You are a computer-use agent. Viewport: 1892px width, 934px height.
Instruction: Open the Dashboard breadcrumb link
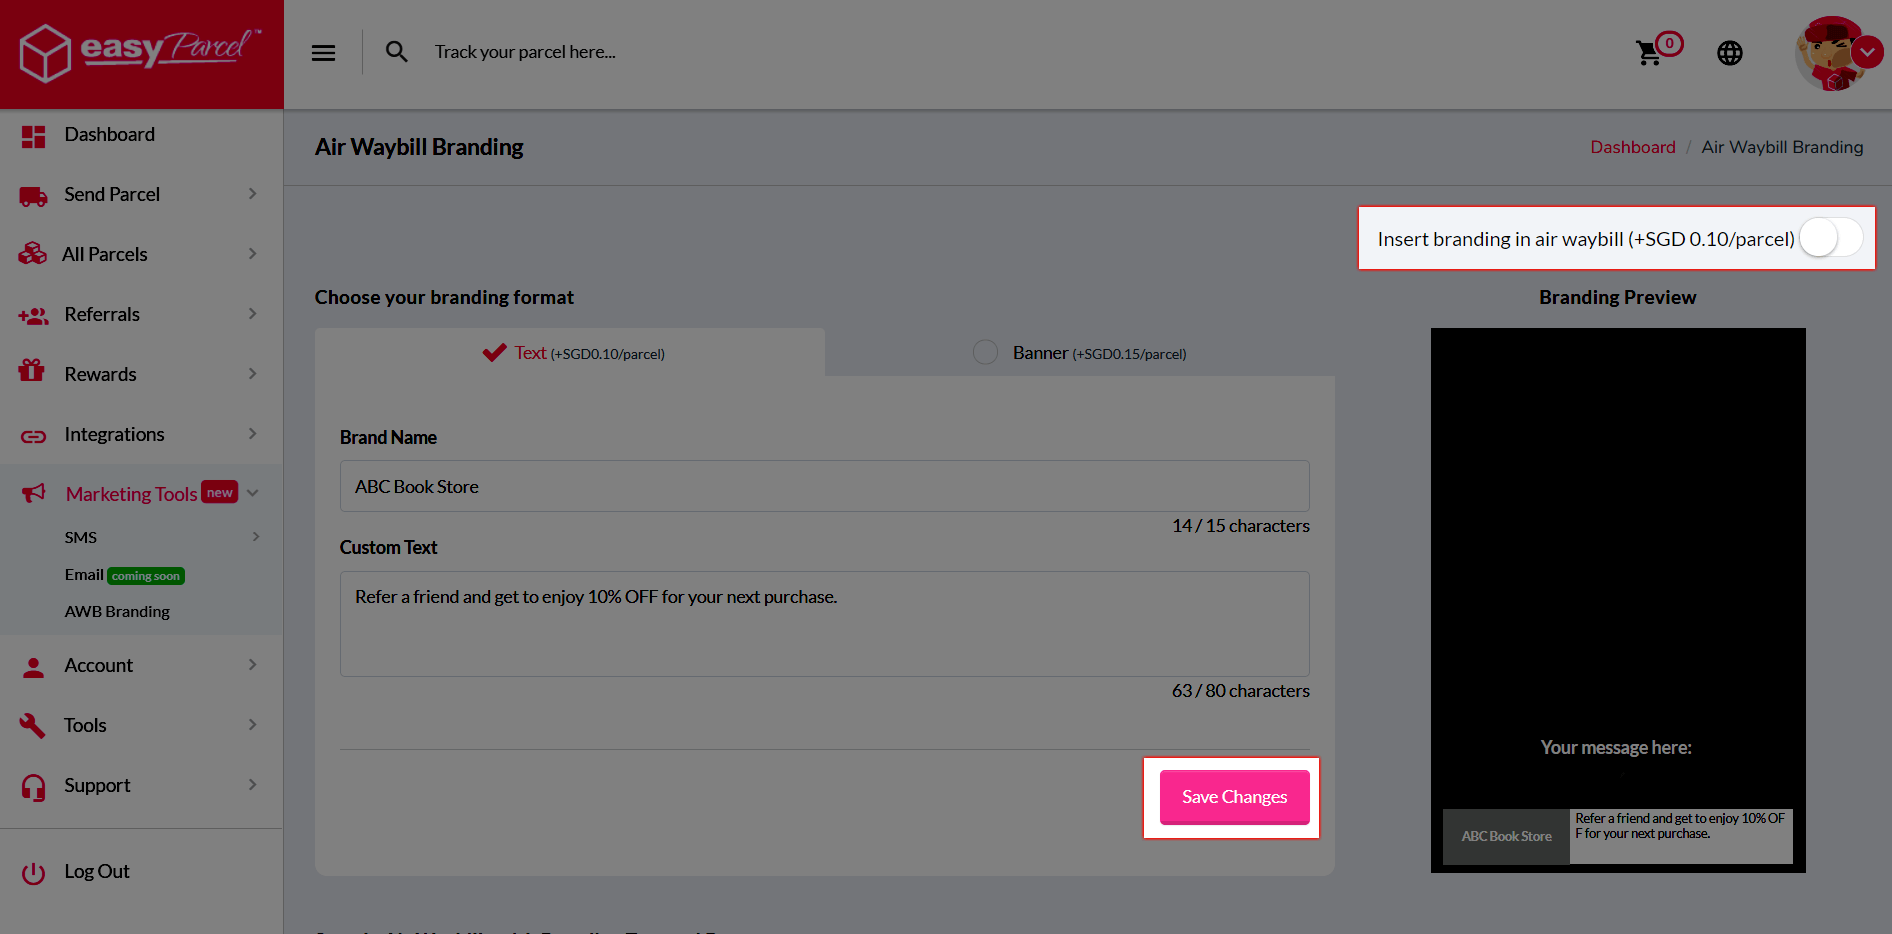1632,147
